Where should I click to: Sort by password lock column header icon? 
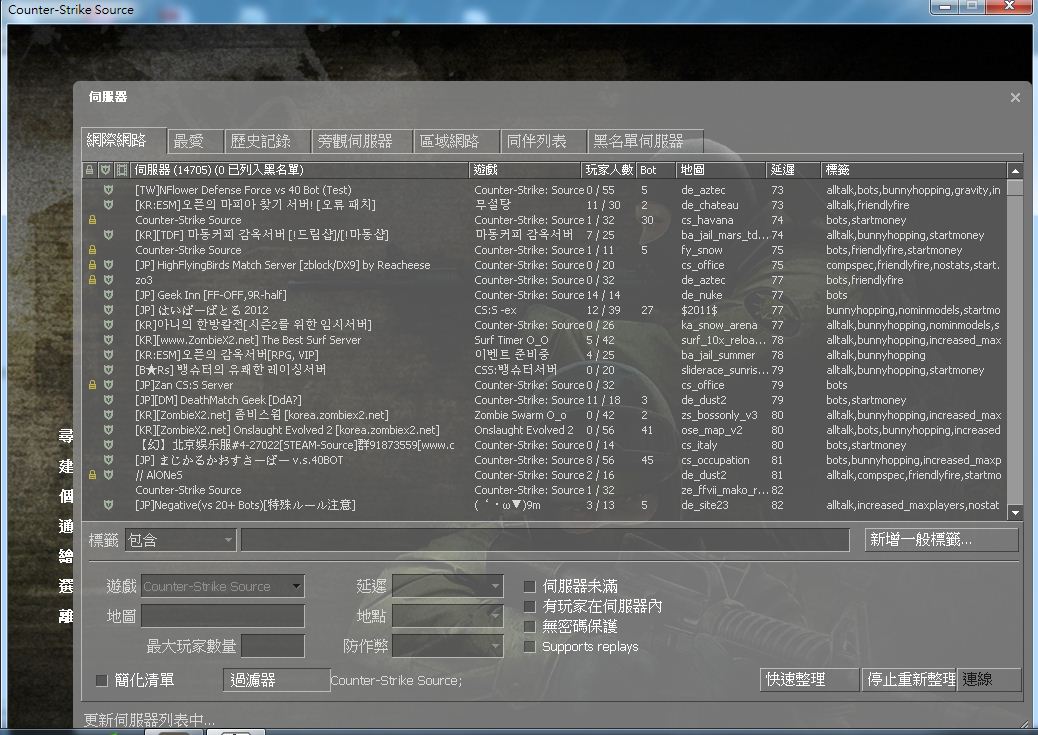tap(89, 170)
